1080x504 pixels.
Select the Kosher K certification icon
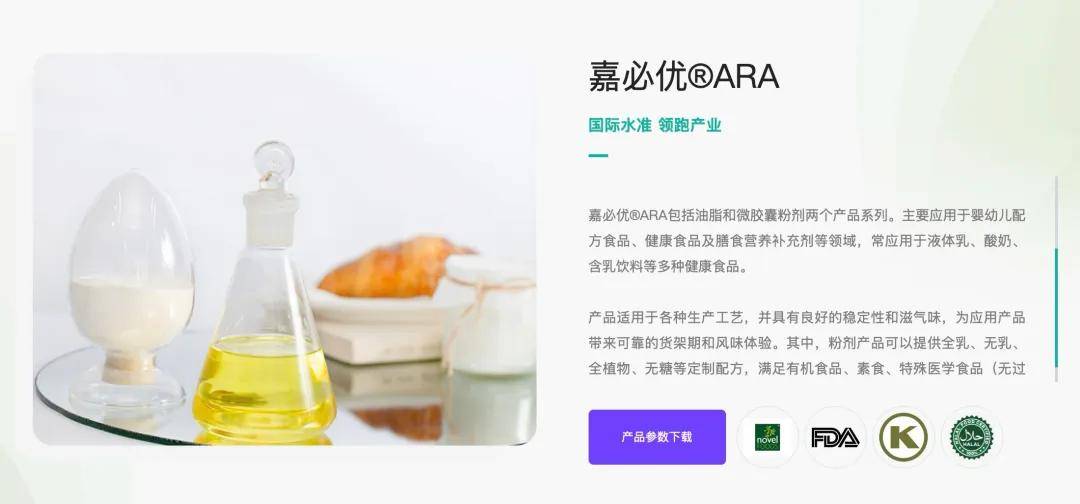click(903, 437)
